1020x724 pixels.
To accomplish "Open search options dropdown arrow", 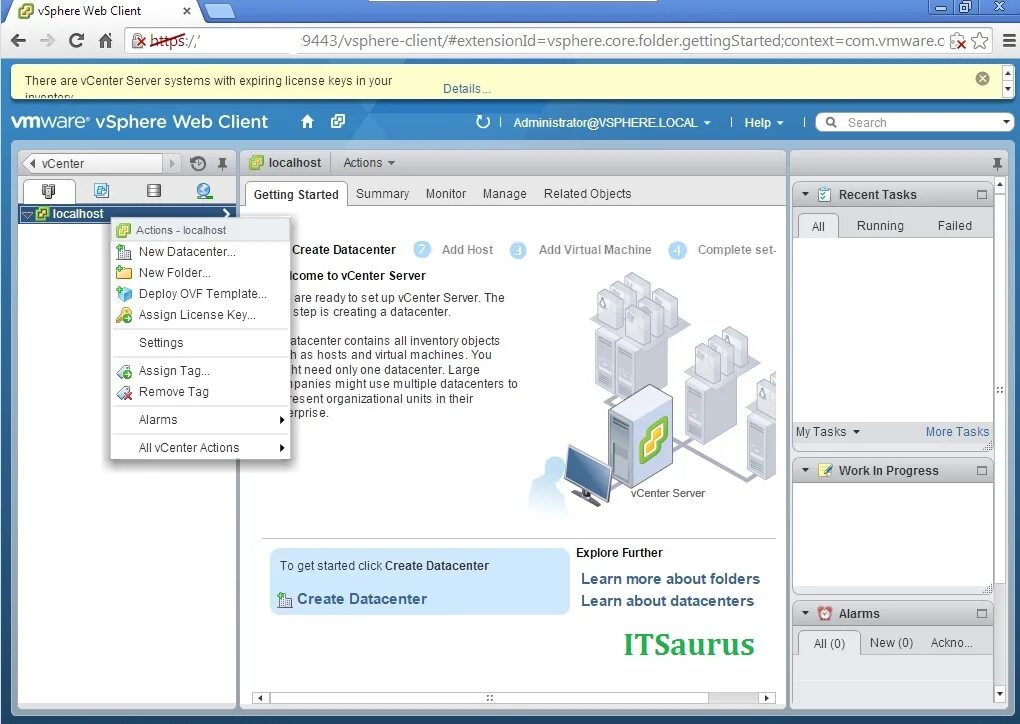I will (1006, 122).
